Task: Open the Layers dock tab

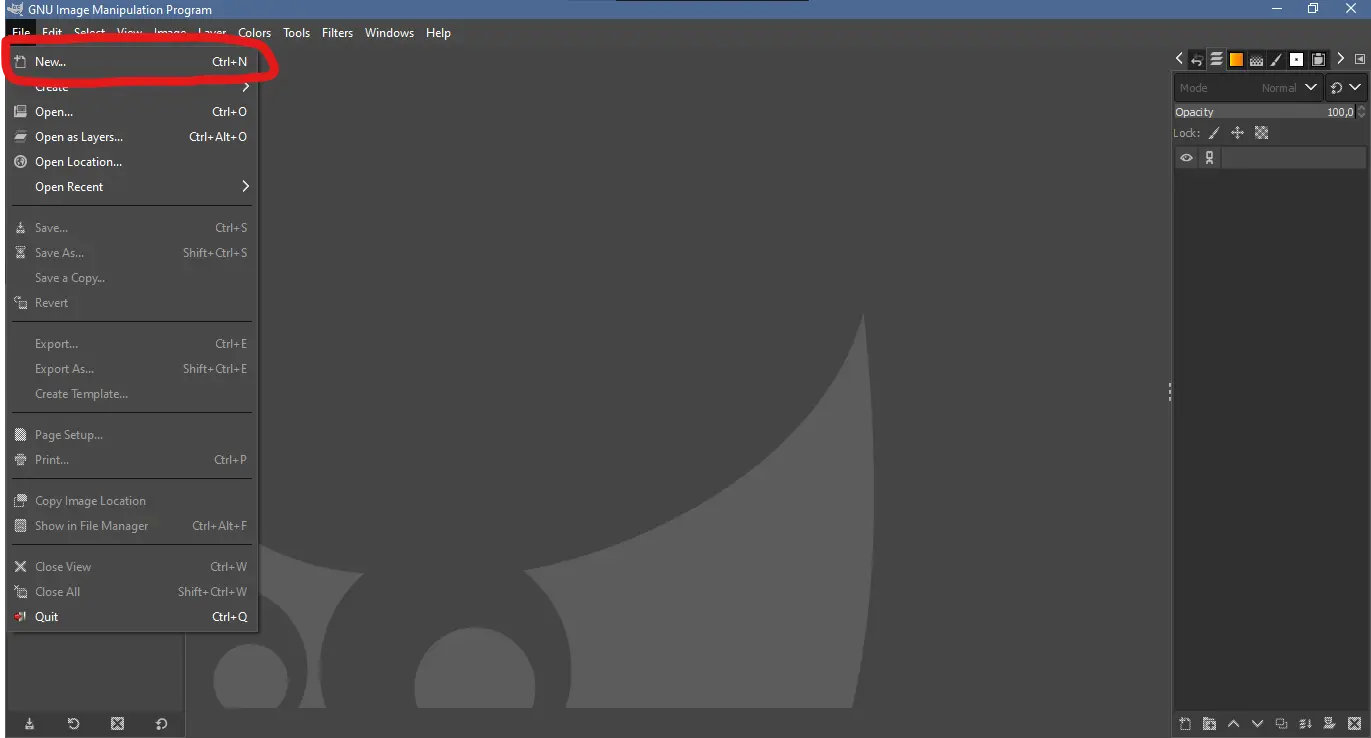Action: [1216, 60]
